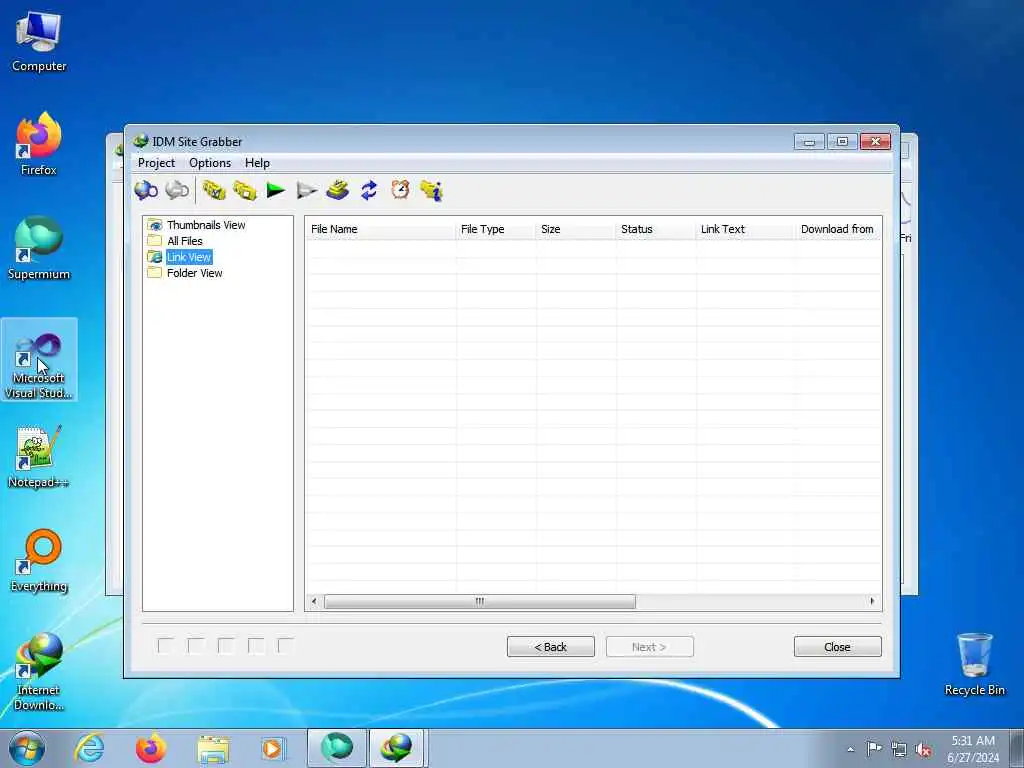The height and width of the screenshot is (768, 1024).
Task: Select the Microsoft Visual Studio desktop shortcut
Action: pyautogui.click(x=39, y=359)
